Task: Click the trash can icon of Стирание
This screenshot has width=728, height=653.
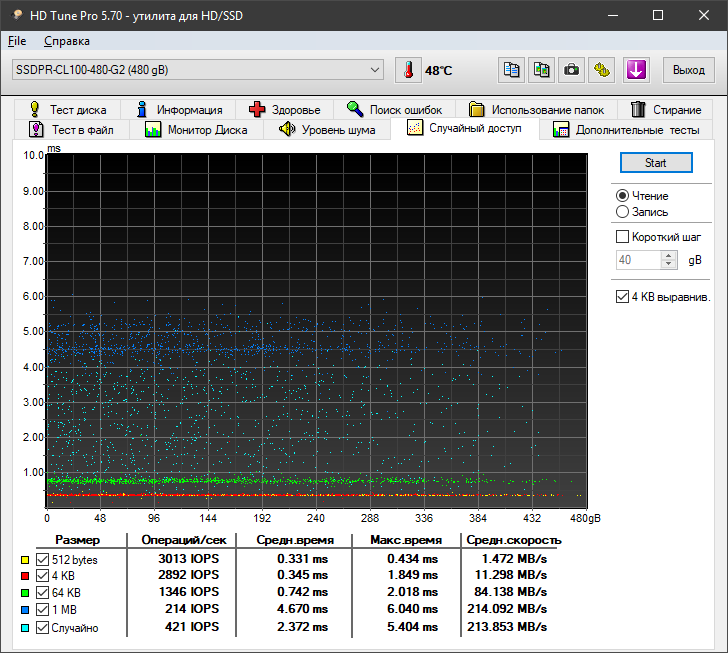Action: pyautogui.click(x=638, y=110)
